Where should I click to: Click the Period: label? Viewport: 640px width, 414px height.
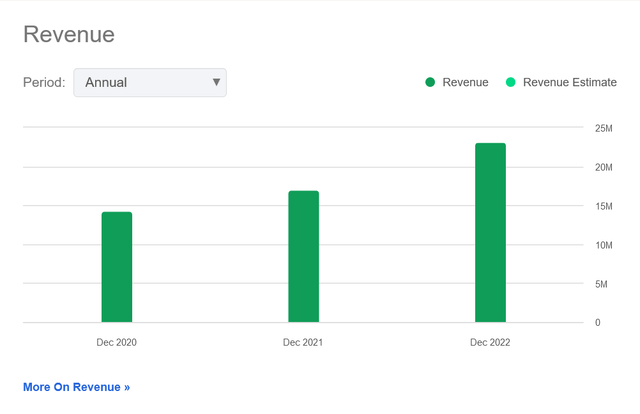pos(44,82)
